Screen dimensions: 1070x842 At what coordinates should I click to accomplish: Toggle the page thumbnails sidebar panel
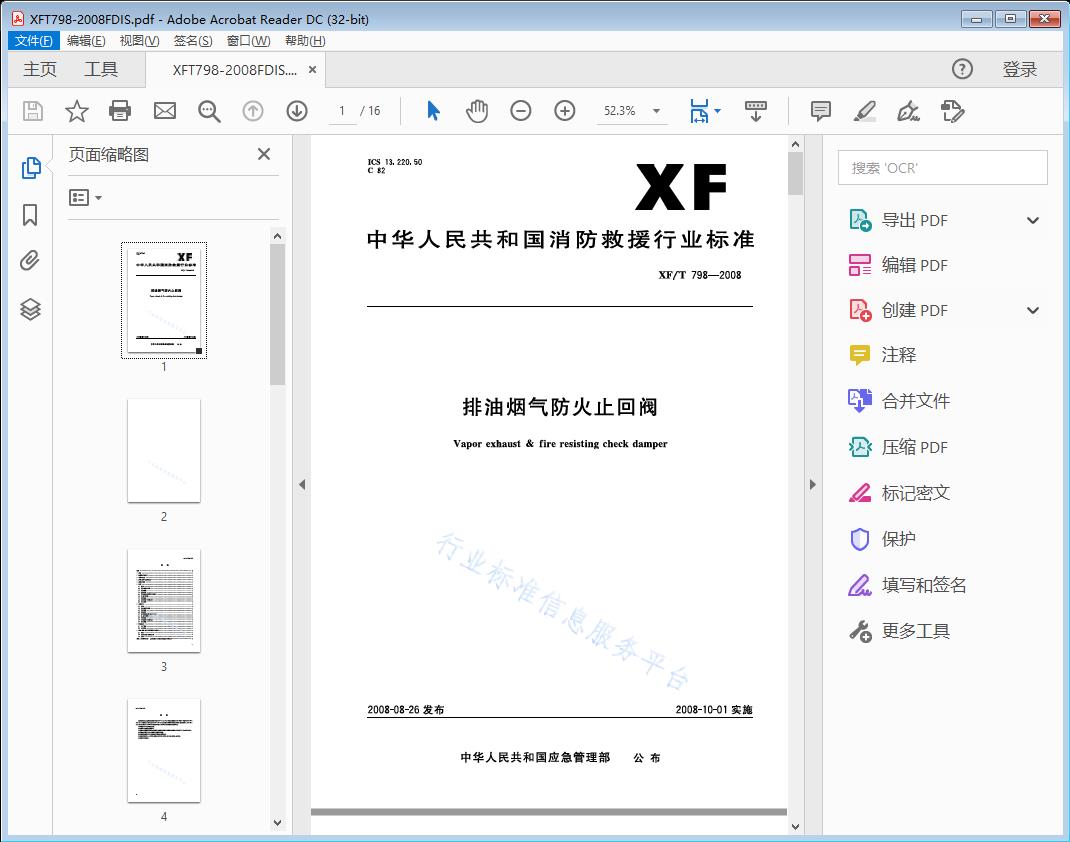[x=30, y=168]
